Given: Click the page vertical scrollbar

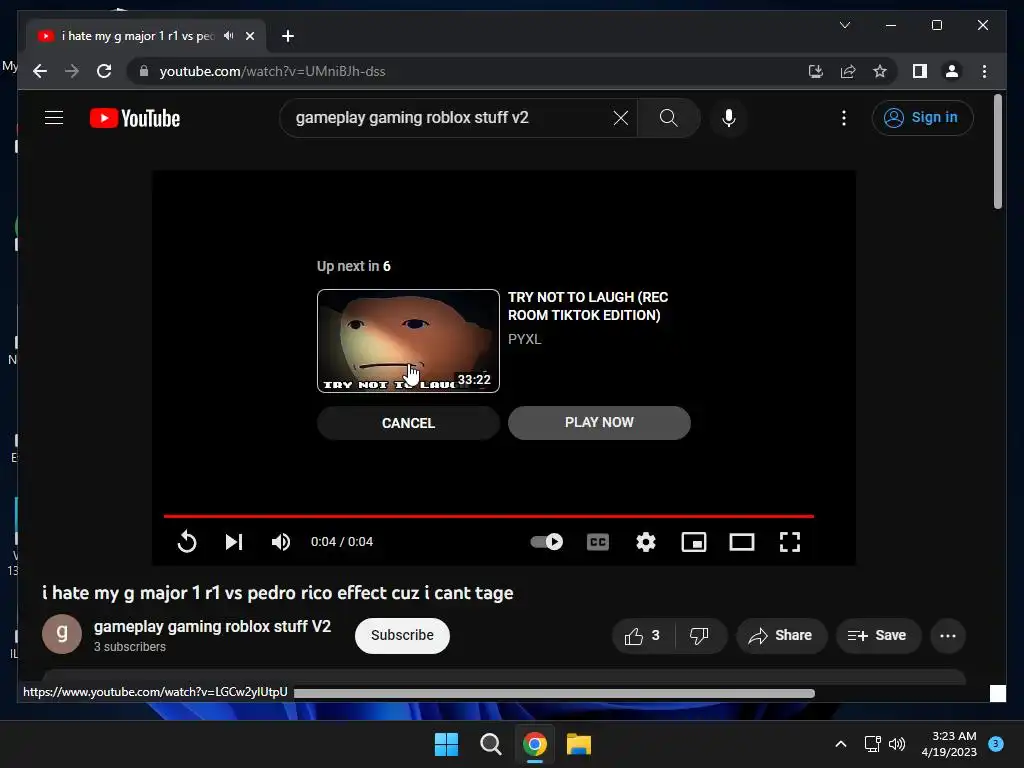Looking at the screenshot, I should click(997, 152).
